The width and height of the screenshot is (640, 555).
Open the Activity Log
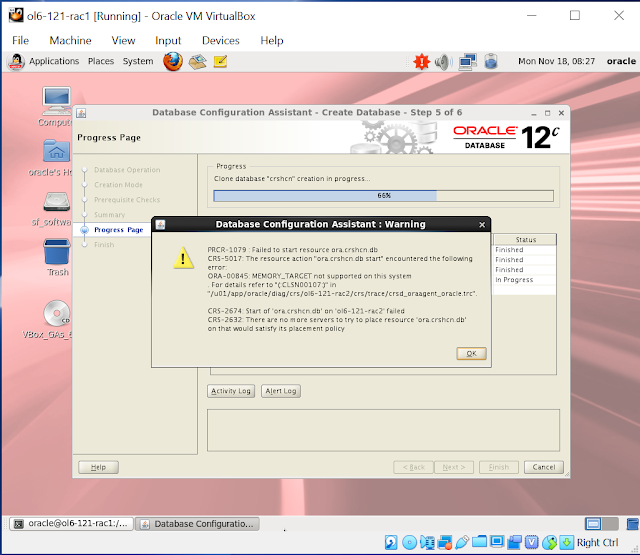(x=231, y=391)
